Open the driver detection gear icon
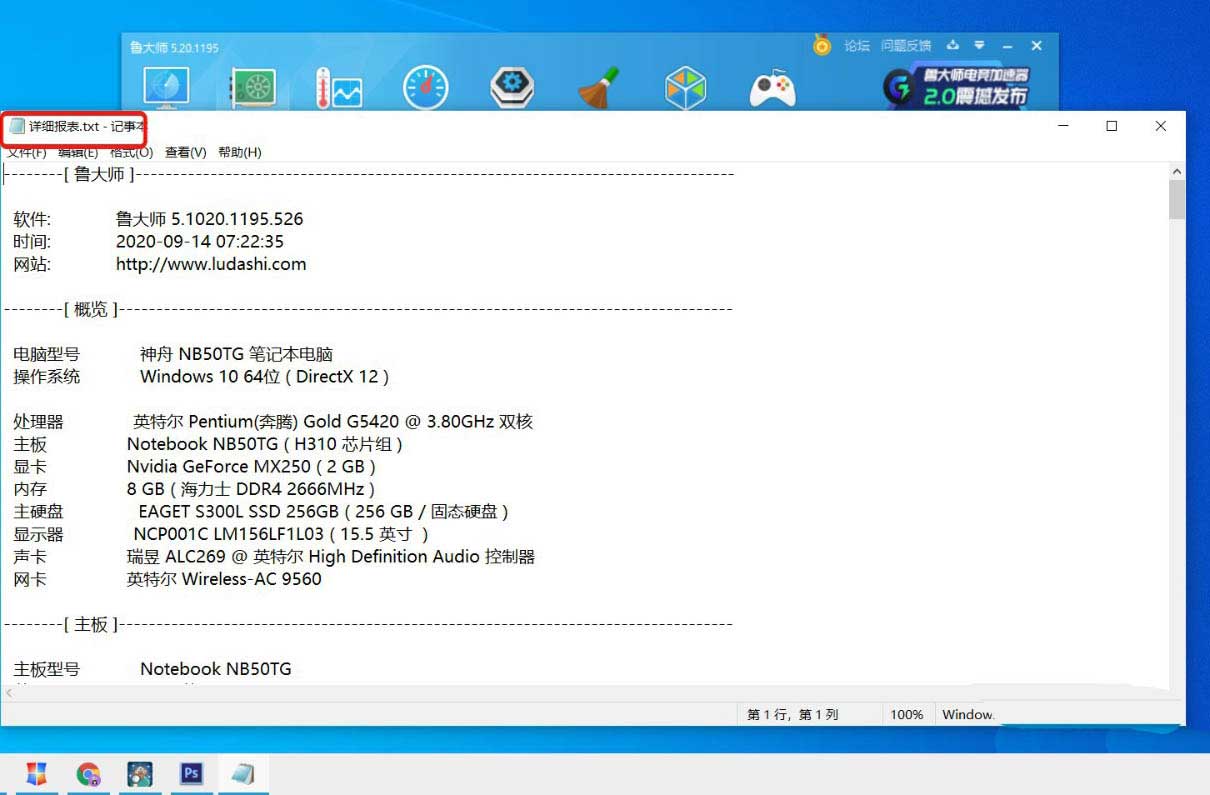 click(x=512, y=88)
